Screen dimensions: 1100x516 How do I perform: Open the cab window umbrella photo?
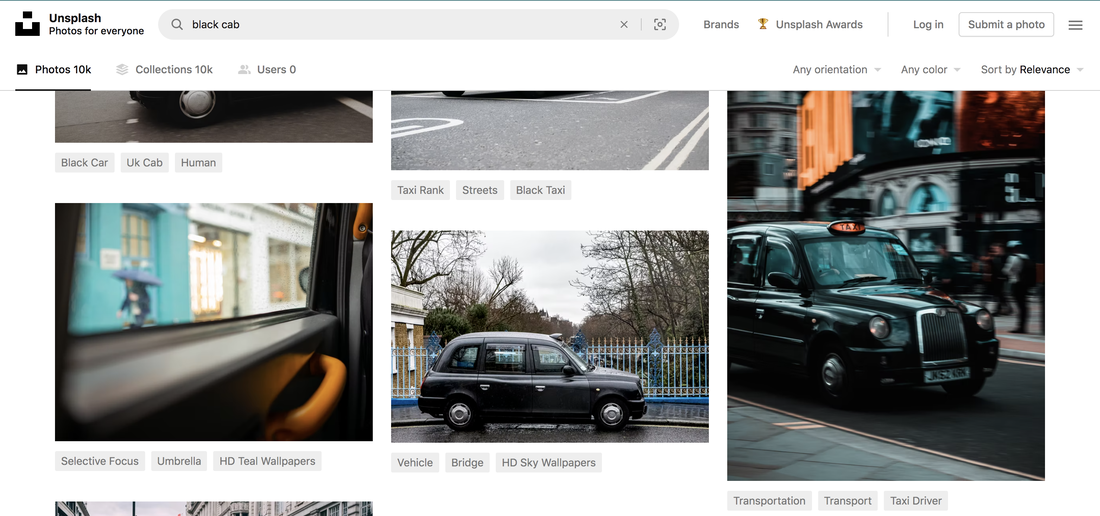click(214, 322)
